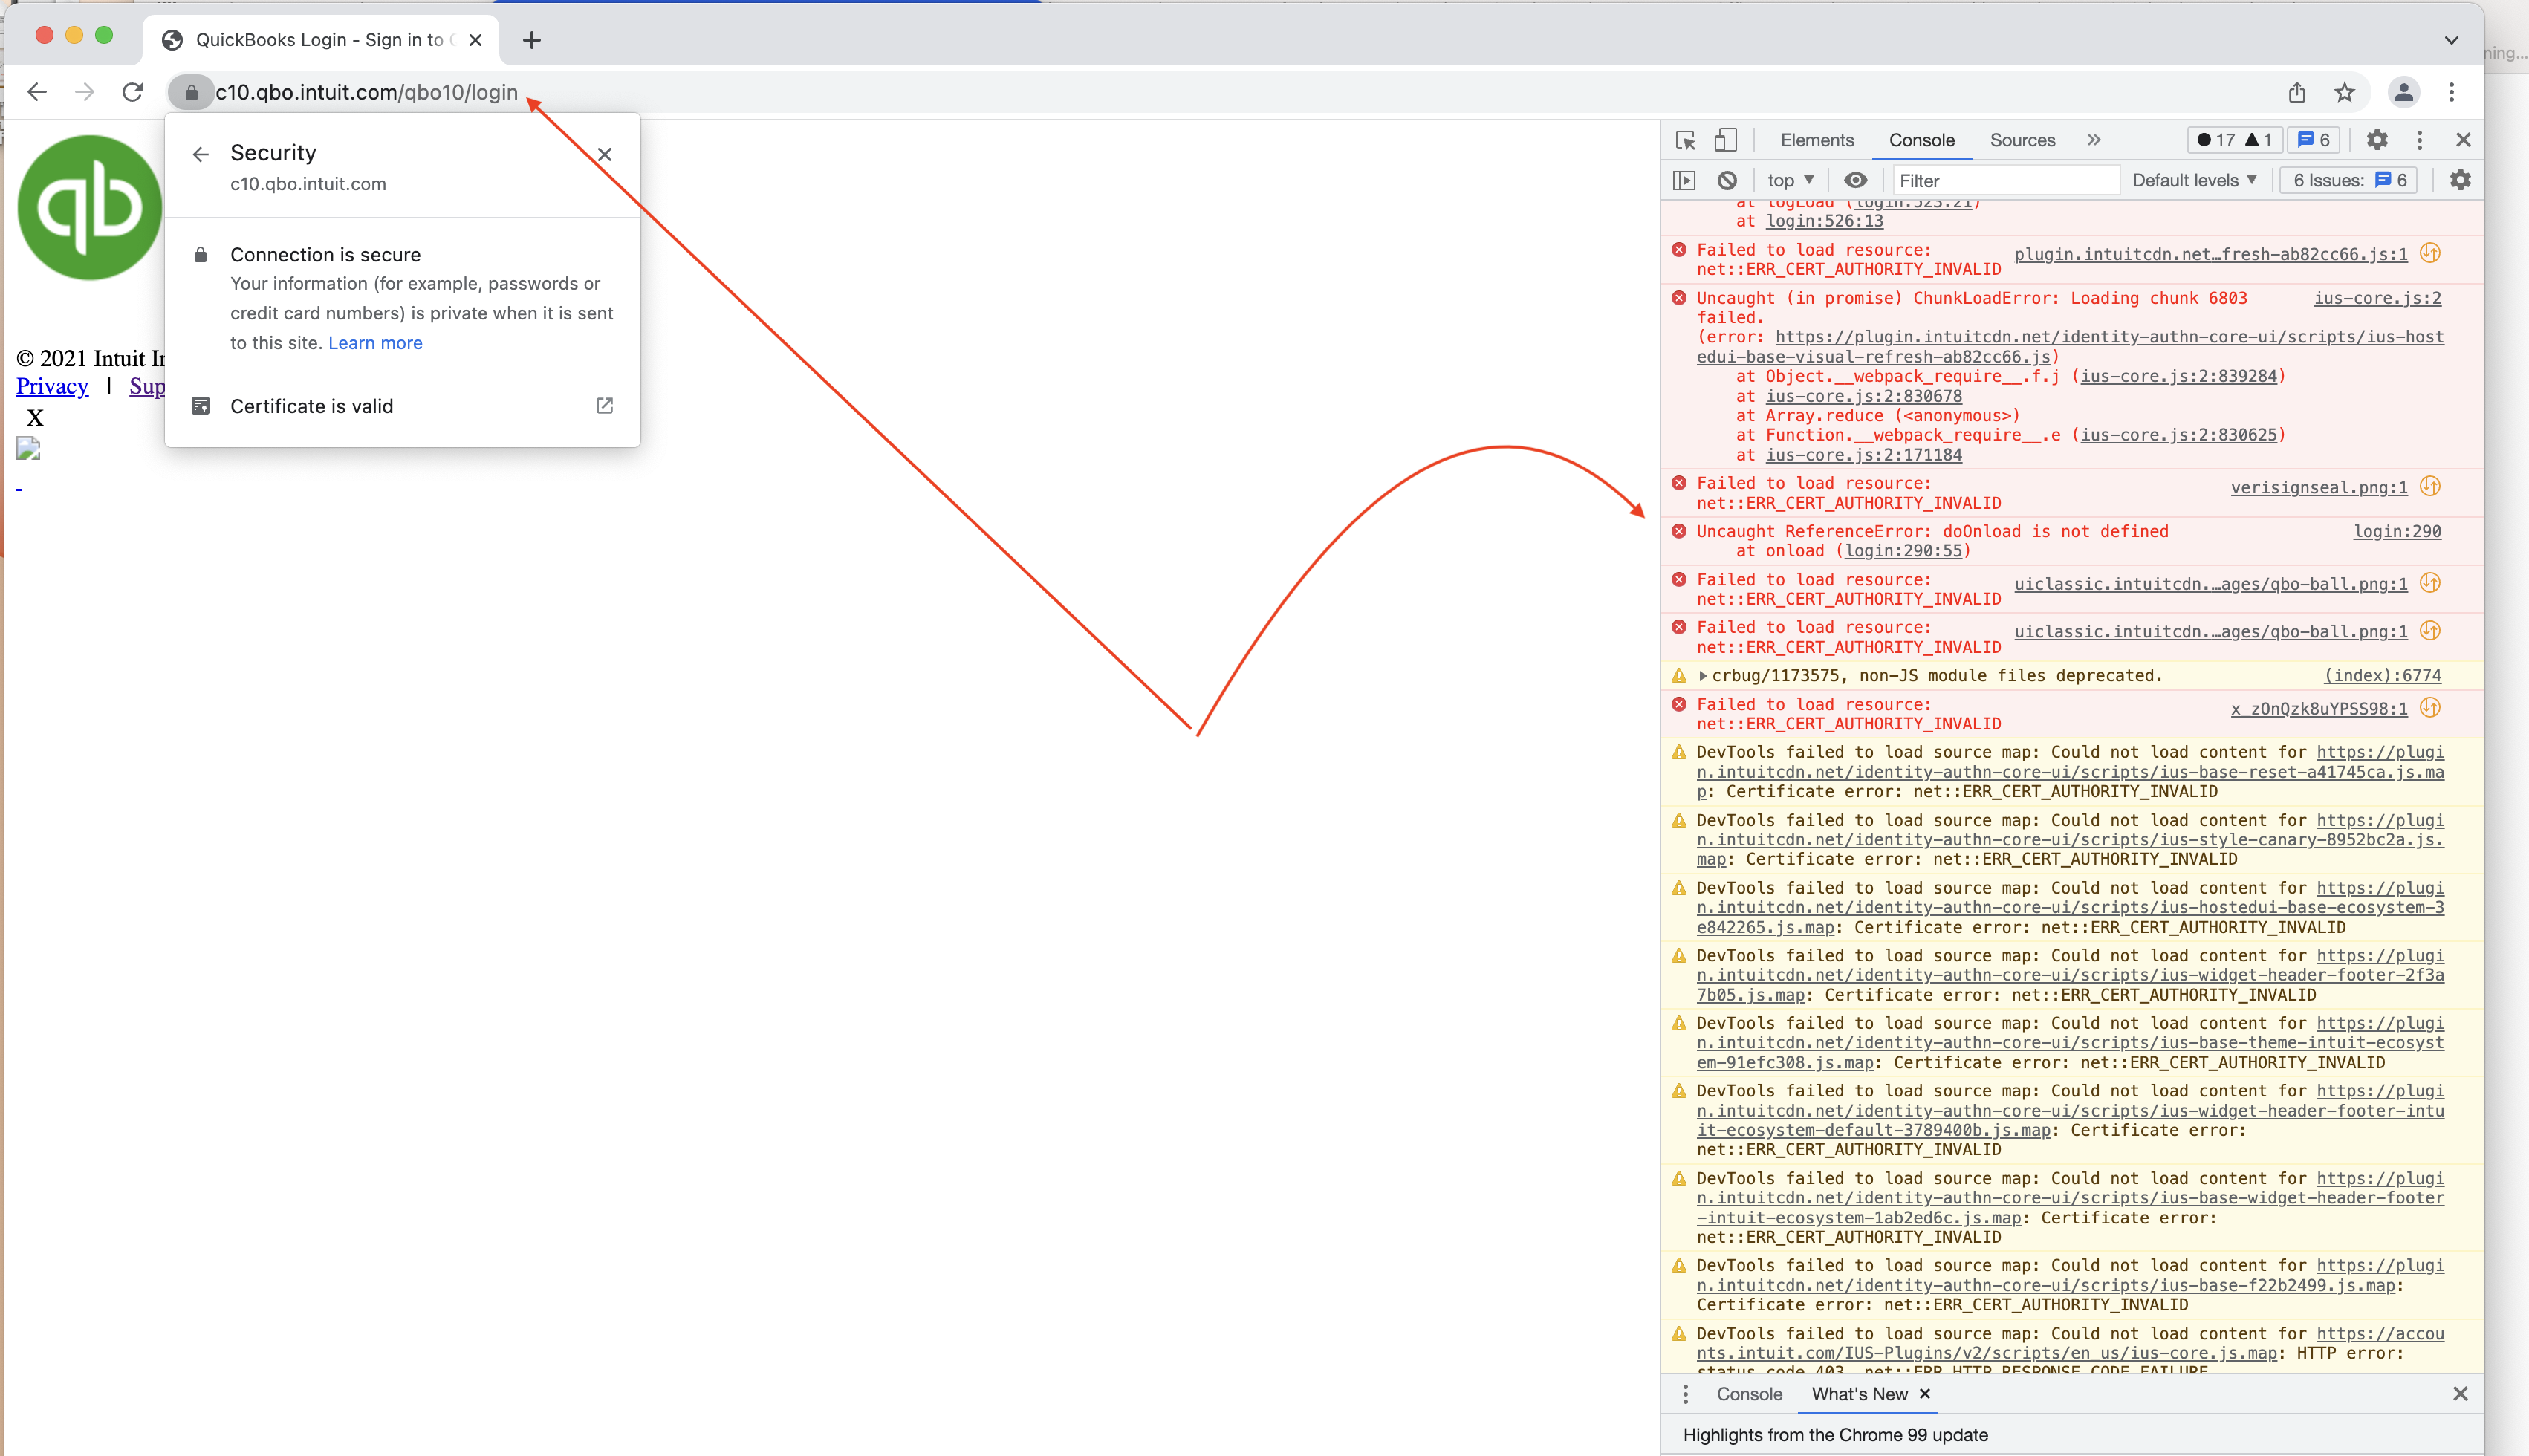Click the Learn more link
2529x1456 pixels.
click(375, 343)
